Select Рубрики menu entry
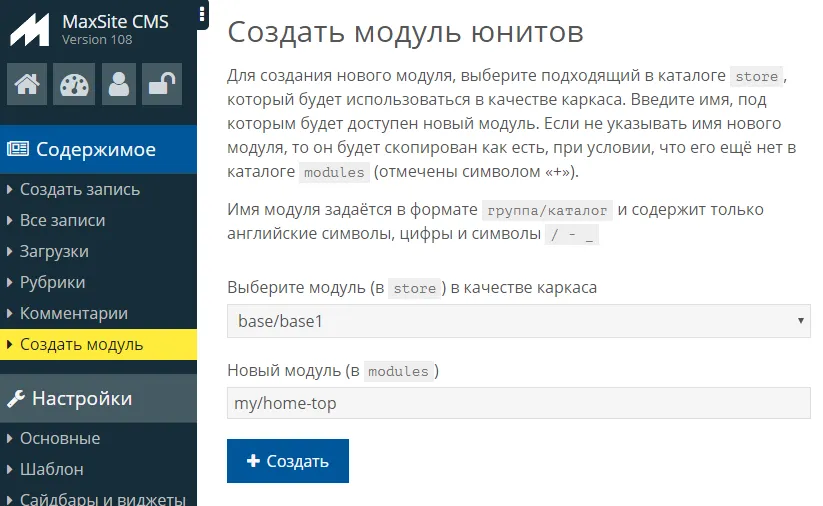 [52, 282]
